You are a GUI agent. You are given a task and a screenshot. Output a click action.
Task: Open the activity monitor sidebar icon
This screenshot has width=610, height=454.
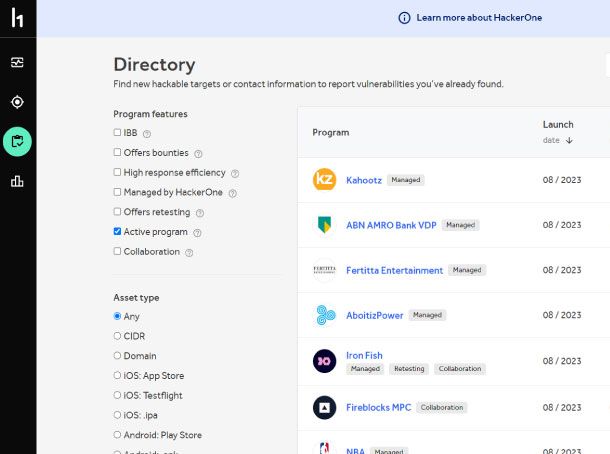17,62
